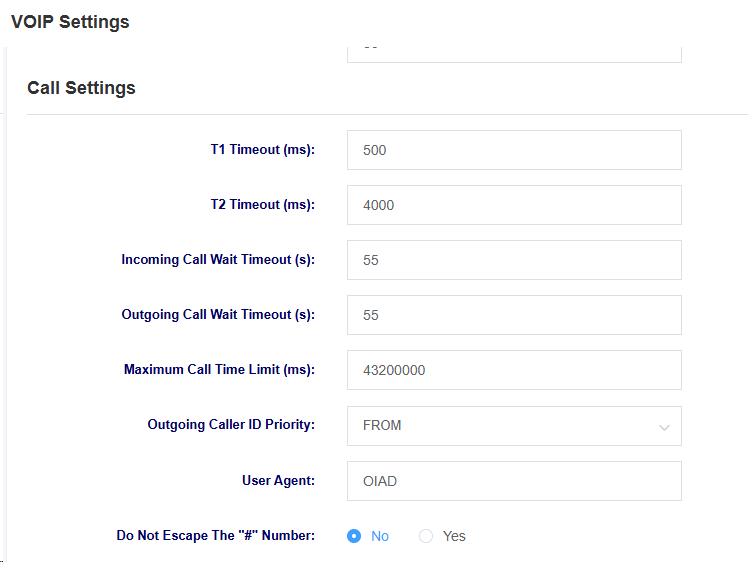
Task: Focus the User Agent field containing OIAD
Action: tap(514, 481)
